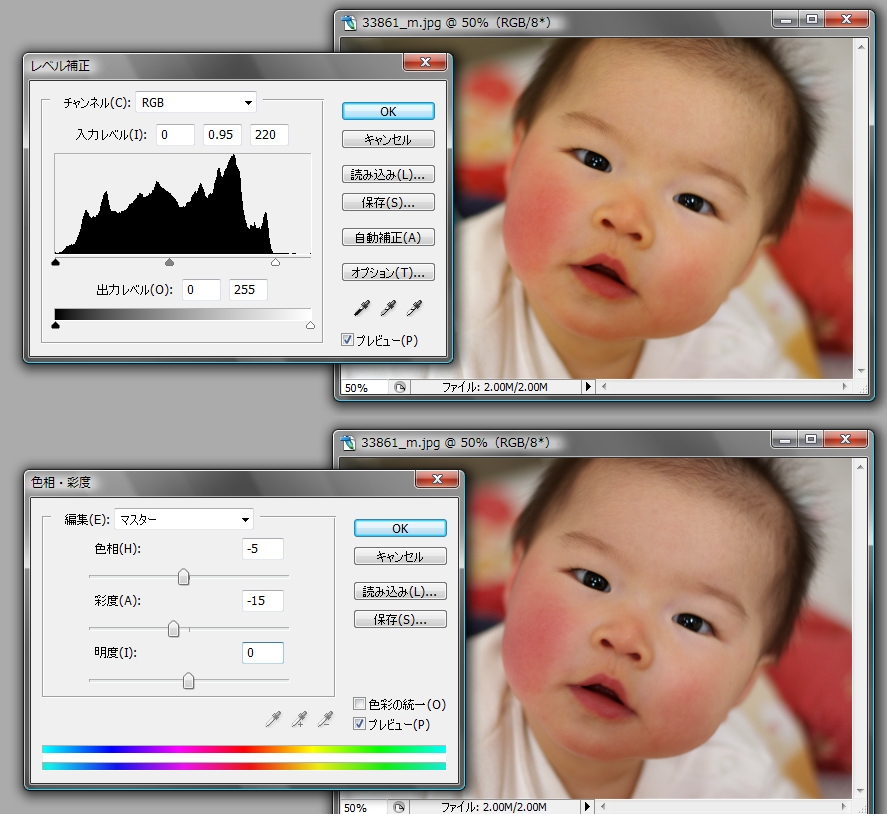Open status bar arrow menu in upper image window
This screenshot has height=814, width=887.
[588, 387]
